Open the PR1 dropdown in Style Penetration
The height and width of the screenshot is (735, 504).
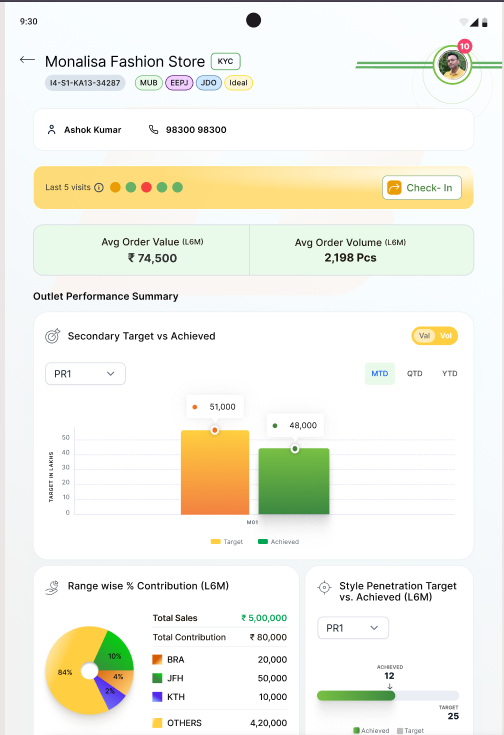click(353, 628)
